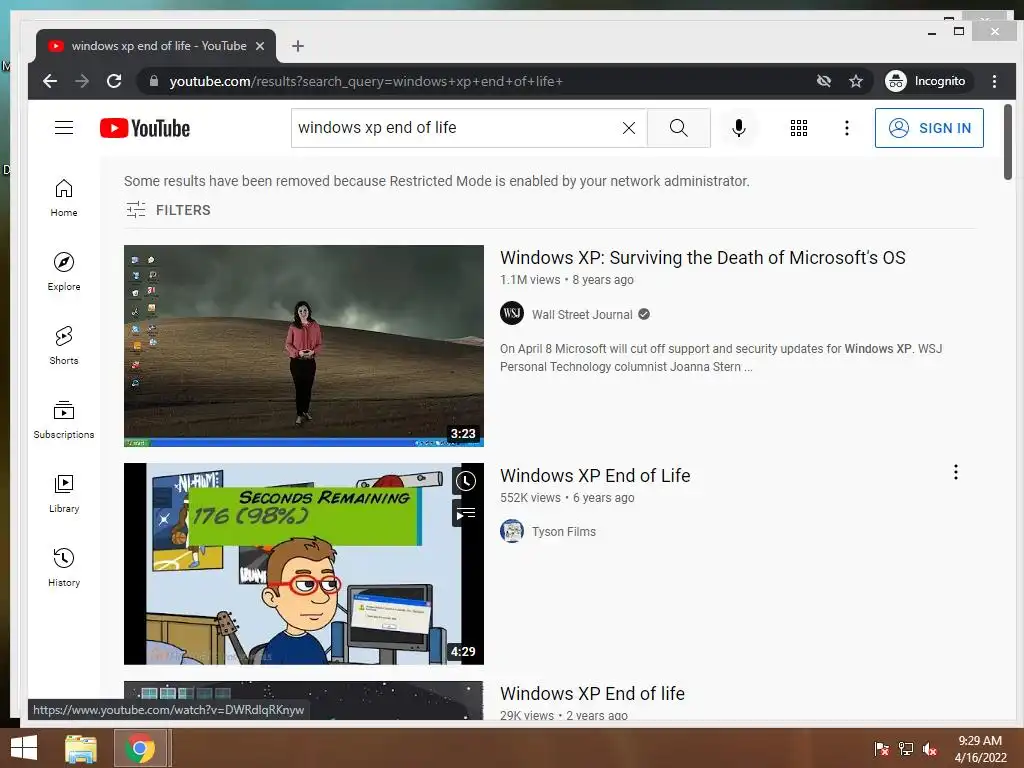This screenshot has width=1024, height=768.
Task: Click the magnifying glass search button
Action: pos(679,128)
